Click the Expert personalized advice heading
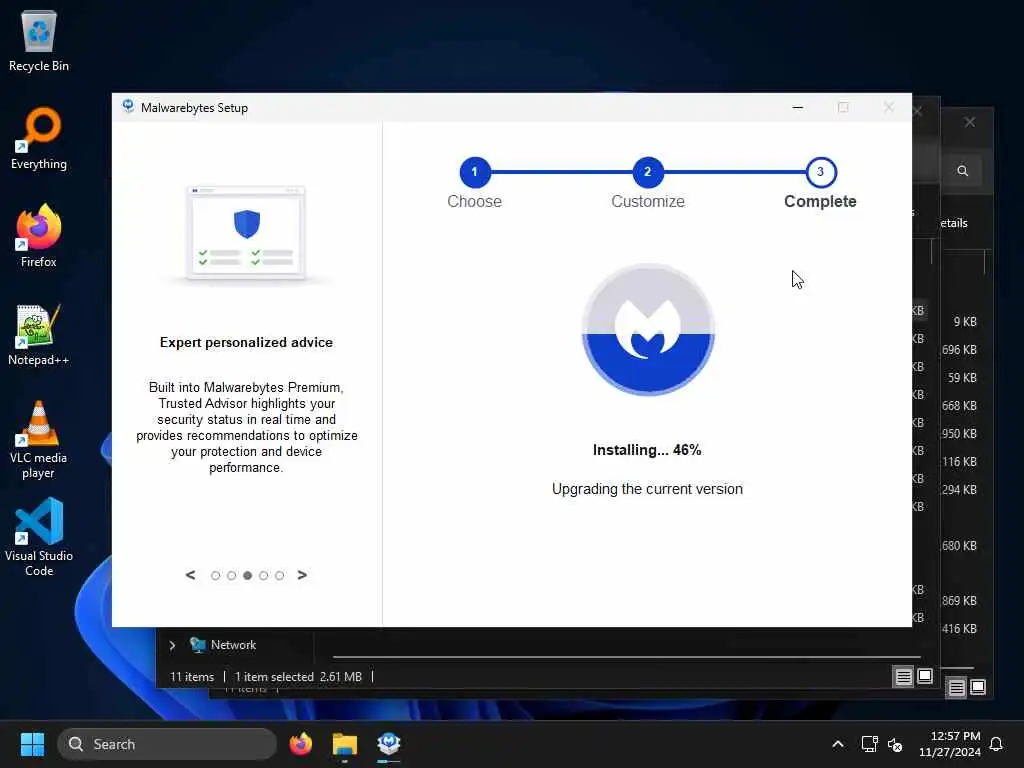This screenshot has height=768, width=1024. tap(246, 342)
